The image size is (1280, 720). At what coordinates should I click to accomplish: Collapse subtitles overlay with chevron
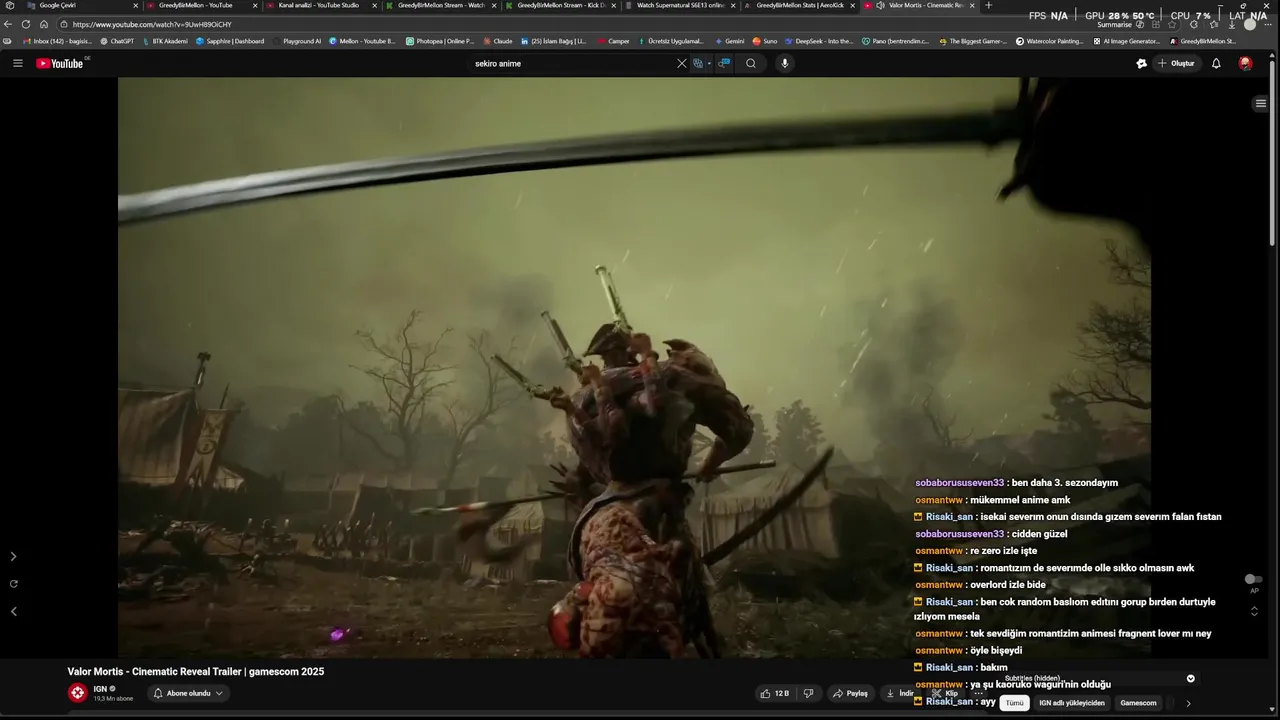[x=1190, y=678]
